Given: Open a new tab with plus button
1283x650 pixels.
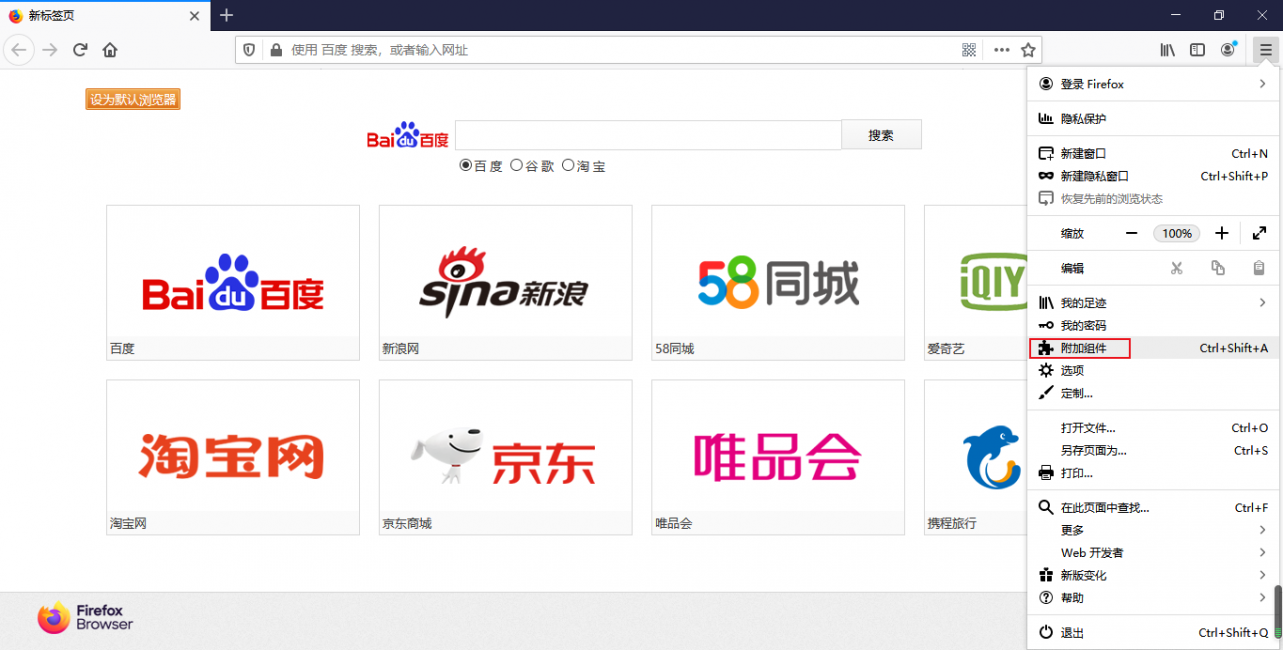Looking at the screenshot, I should pyautogui.click(x=227, y=15).
